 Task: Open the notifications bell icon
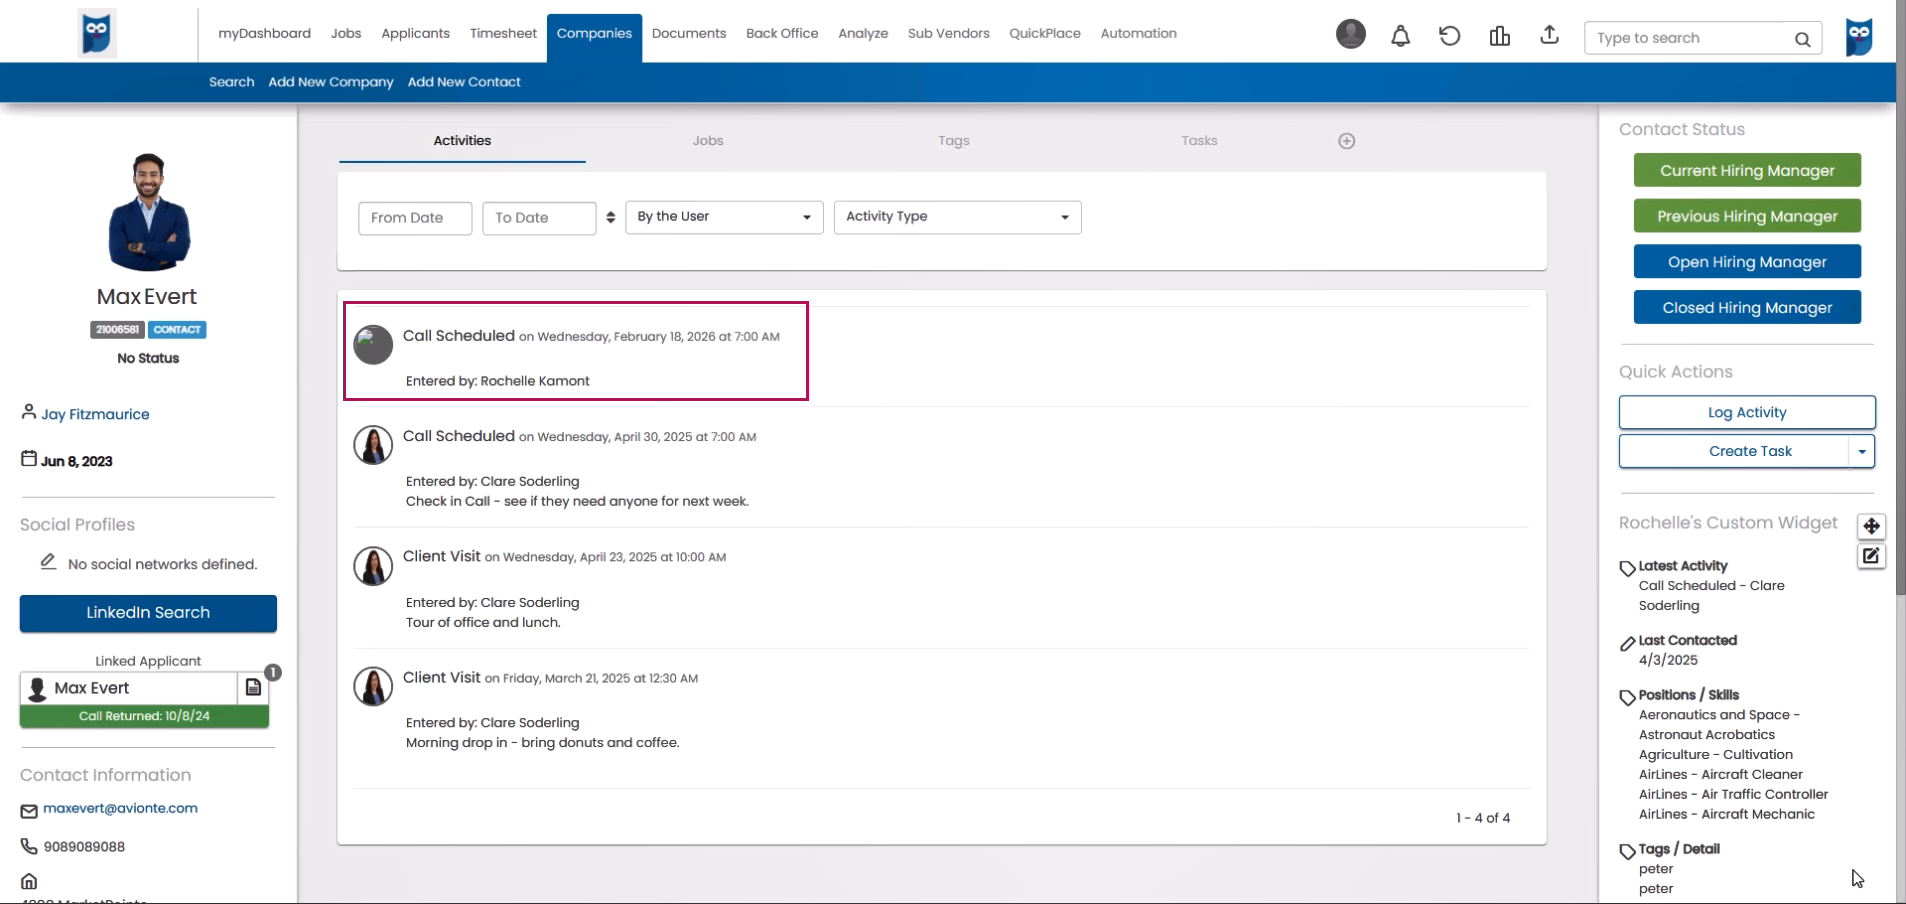tap(1400, 36)
